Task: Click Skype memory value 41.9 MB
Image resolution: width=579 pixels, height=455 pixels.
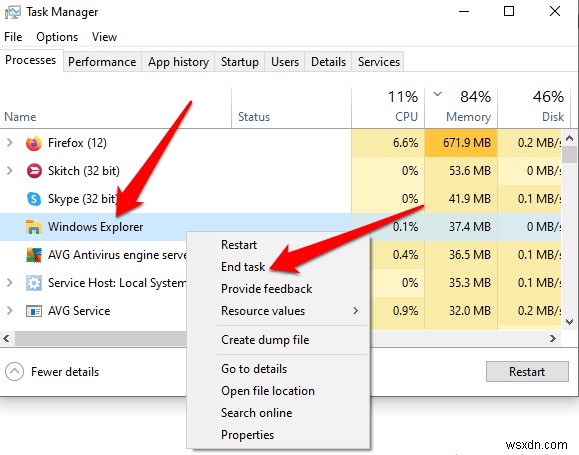Action: pyautogui.click(x=470, y=199)
